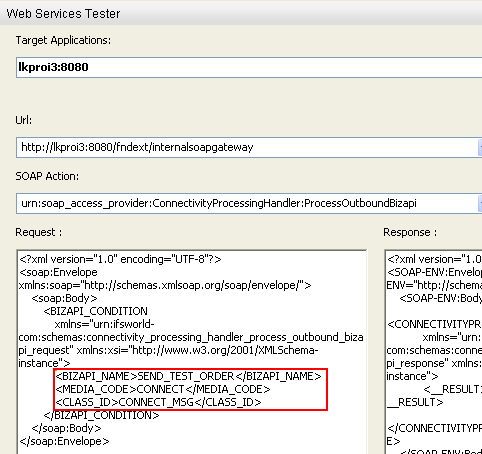Click the BIZAPI_NAME line in Request
This screenshot has height=454, width=482.
point(188,376)
